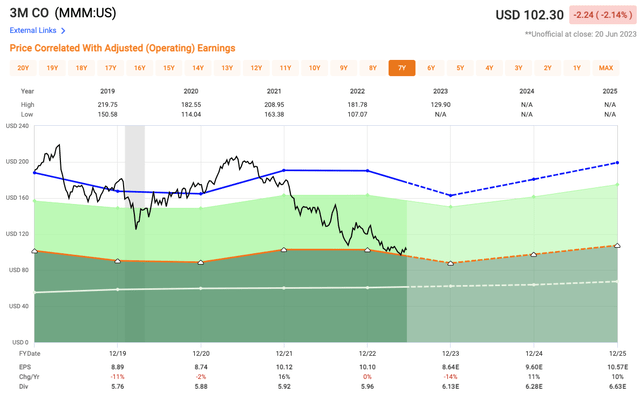Switch chart to the 3Y range
This screenshot has width=640, height=393.
point(518,68)
